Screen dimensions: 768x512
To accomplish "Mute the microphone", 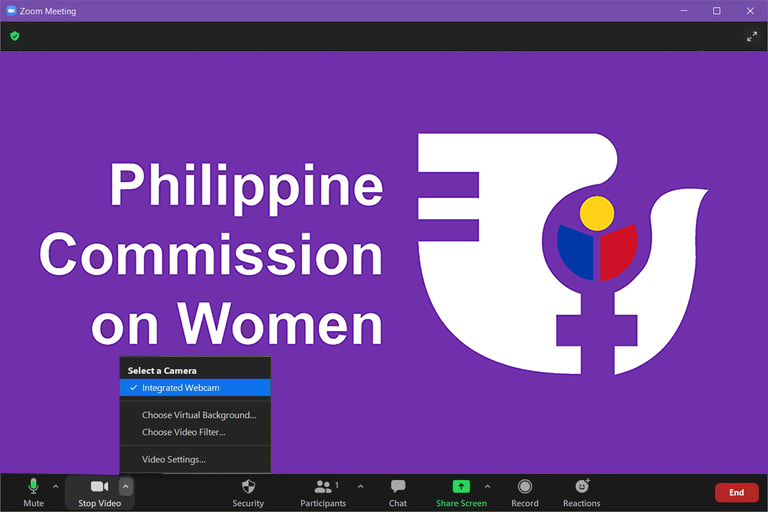I will point(33,492).
